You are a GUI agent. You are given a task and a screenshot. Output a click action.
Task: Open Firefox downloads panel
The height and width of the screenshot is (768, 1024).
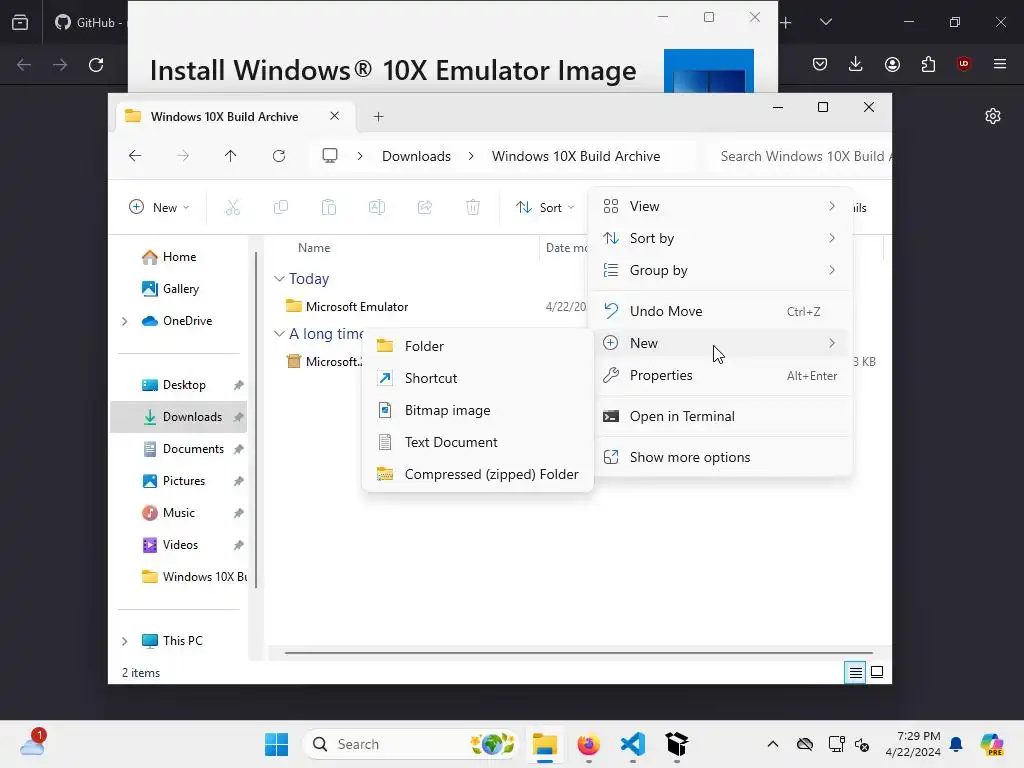(x=856, y=64)
